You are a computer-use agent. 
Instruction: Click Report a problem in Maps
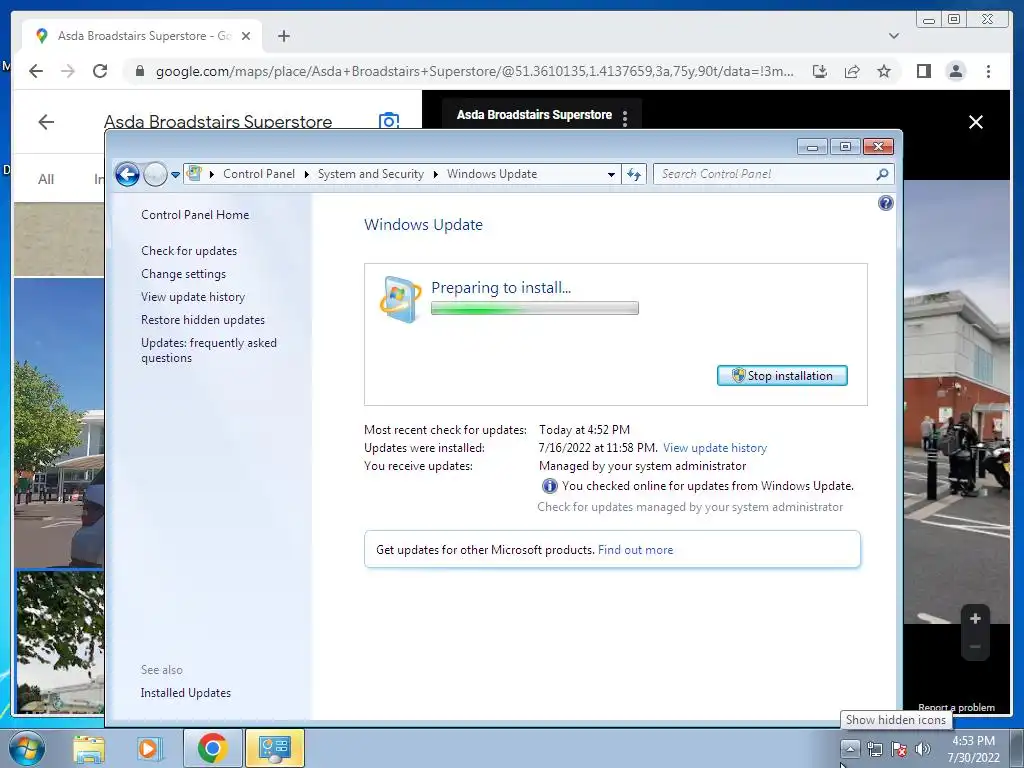pyautogui.click(x=956, y=707)
